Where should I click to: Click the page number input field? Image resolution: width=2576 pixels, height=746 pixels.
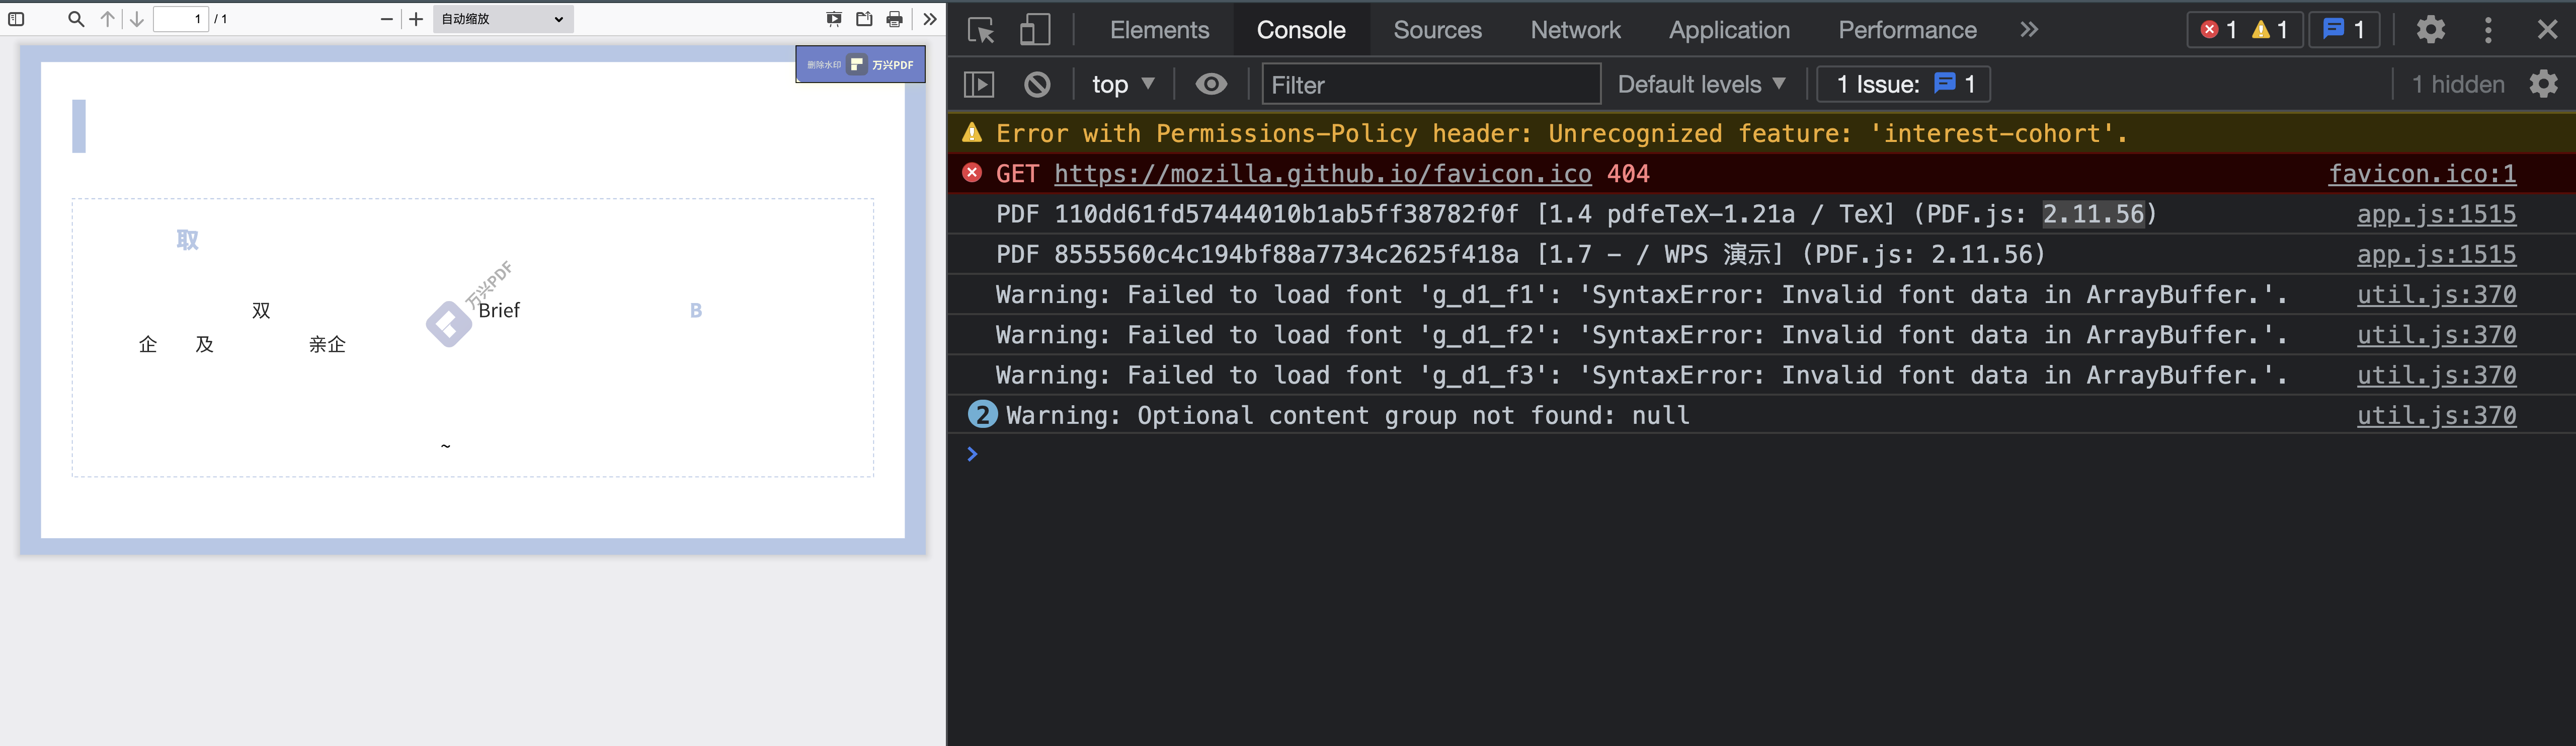[180, 19]
